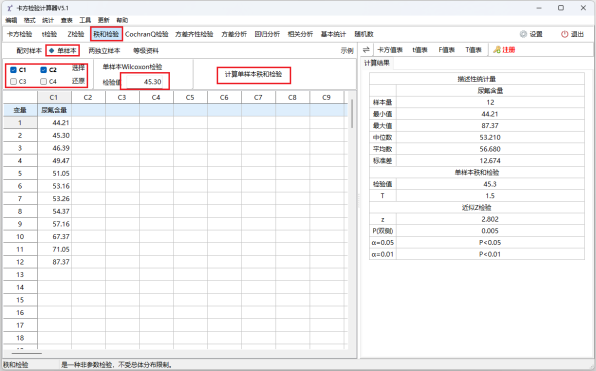Select the C9 column header
This screenshot has width=596, height=371.
(x=327, y=97)
